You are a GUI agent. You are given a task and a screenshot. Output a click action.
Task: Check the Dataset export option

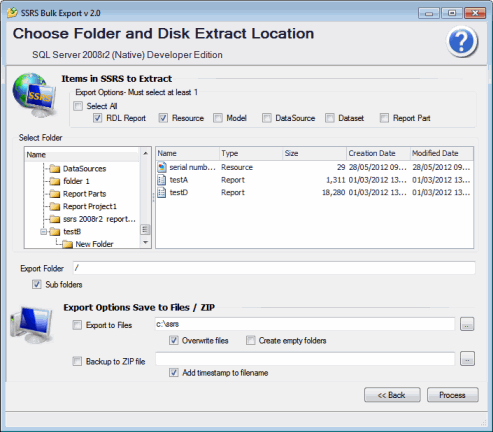[330, 118]
